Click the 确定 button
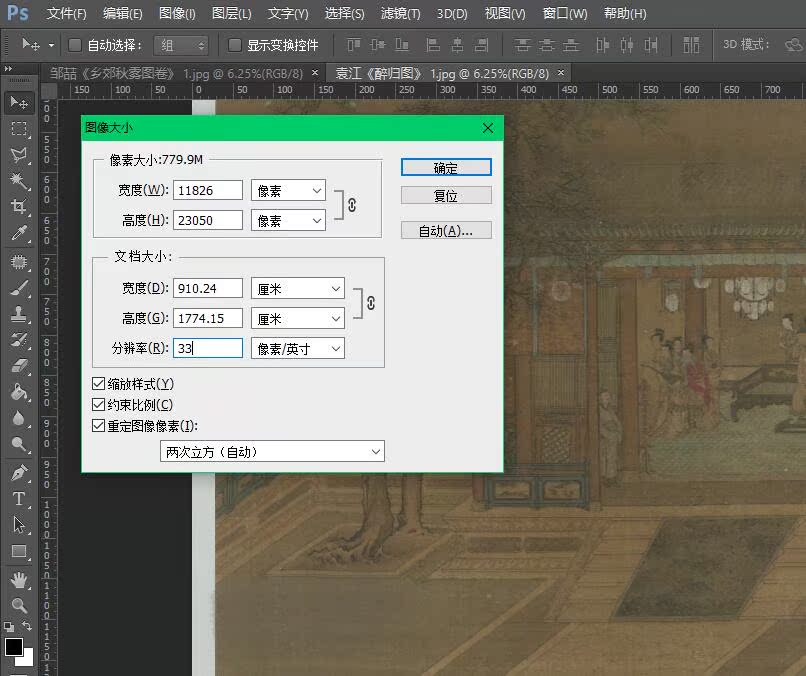 [x=446, y=168]
